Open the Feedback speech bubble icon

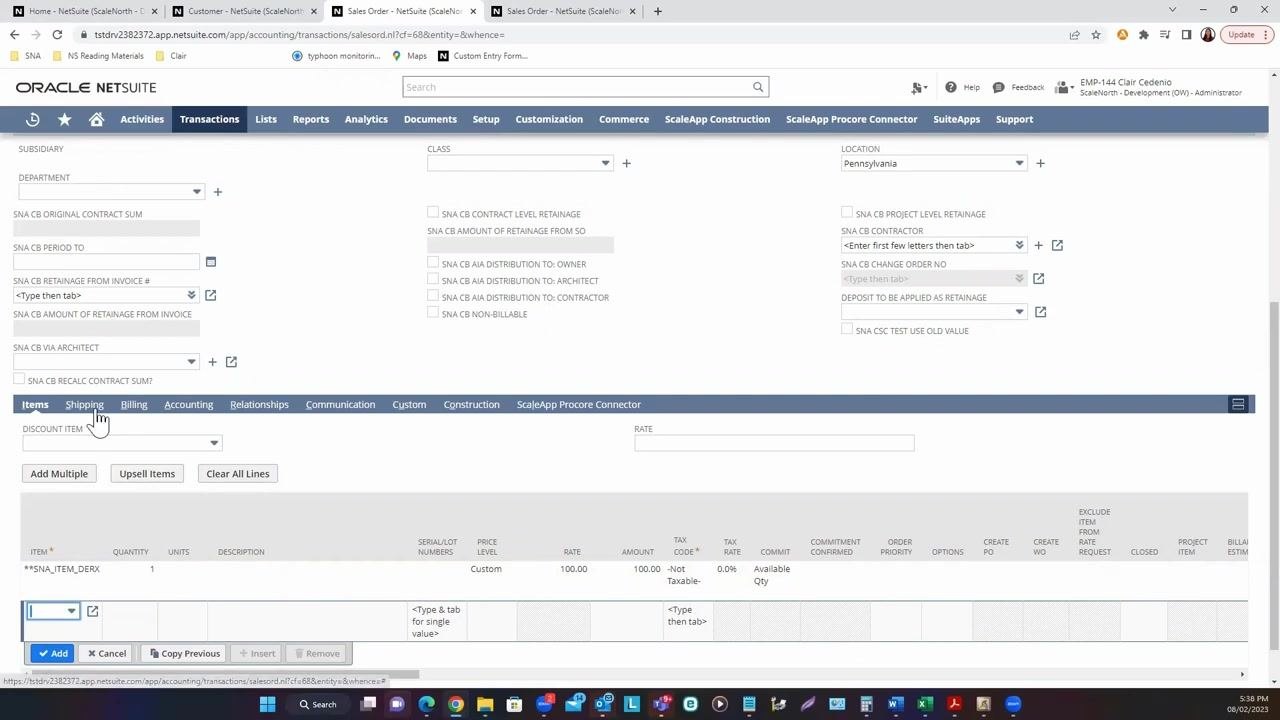pyautogui.click(x=998, y=87)
